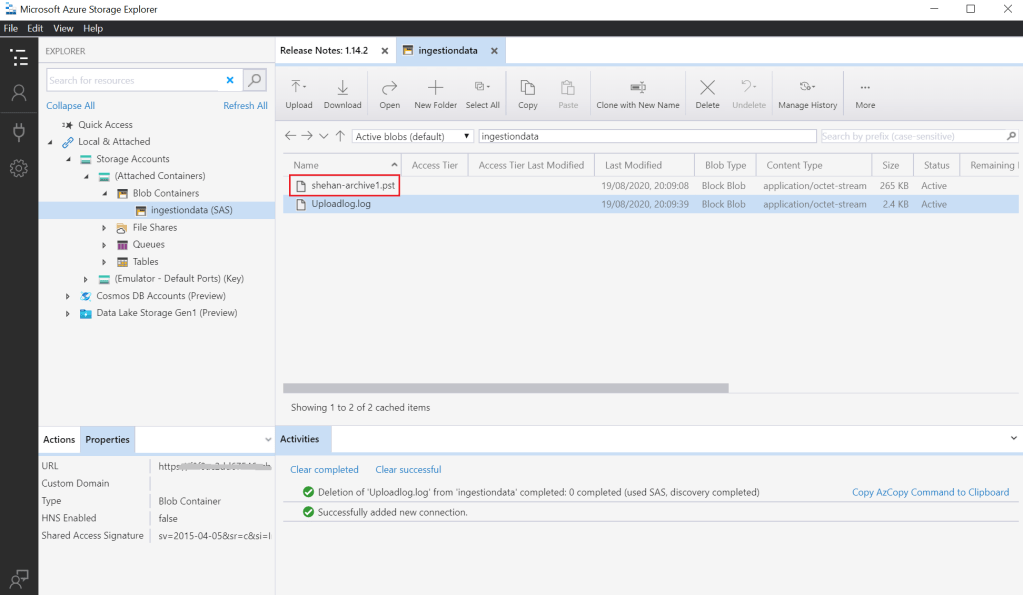Open Active blobs (default) dropdown
Image resolution: width=1023 pixels, height=595 pixels.
pyautogui.click(x=413, y=136)
